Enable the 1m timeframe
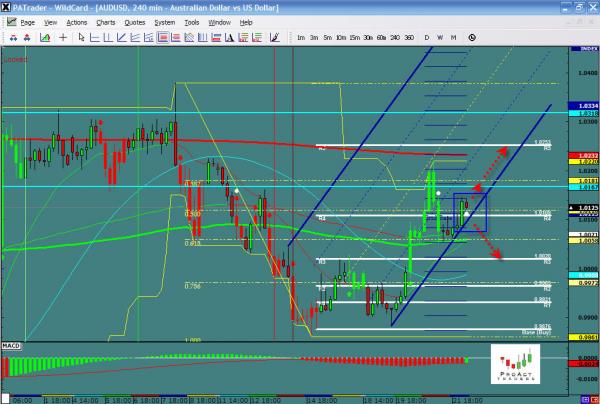Image resolution: width=600 pixels, height=404 pixels. (x=301, y=37)
